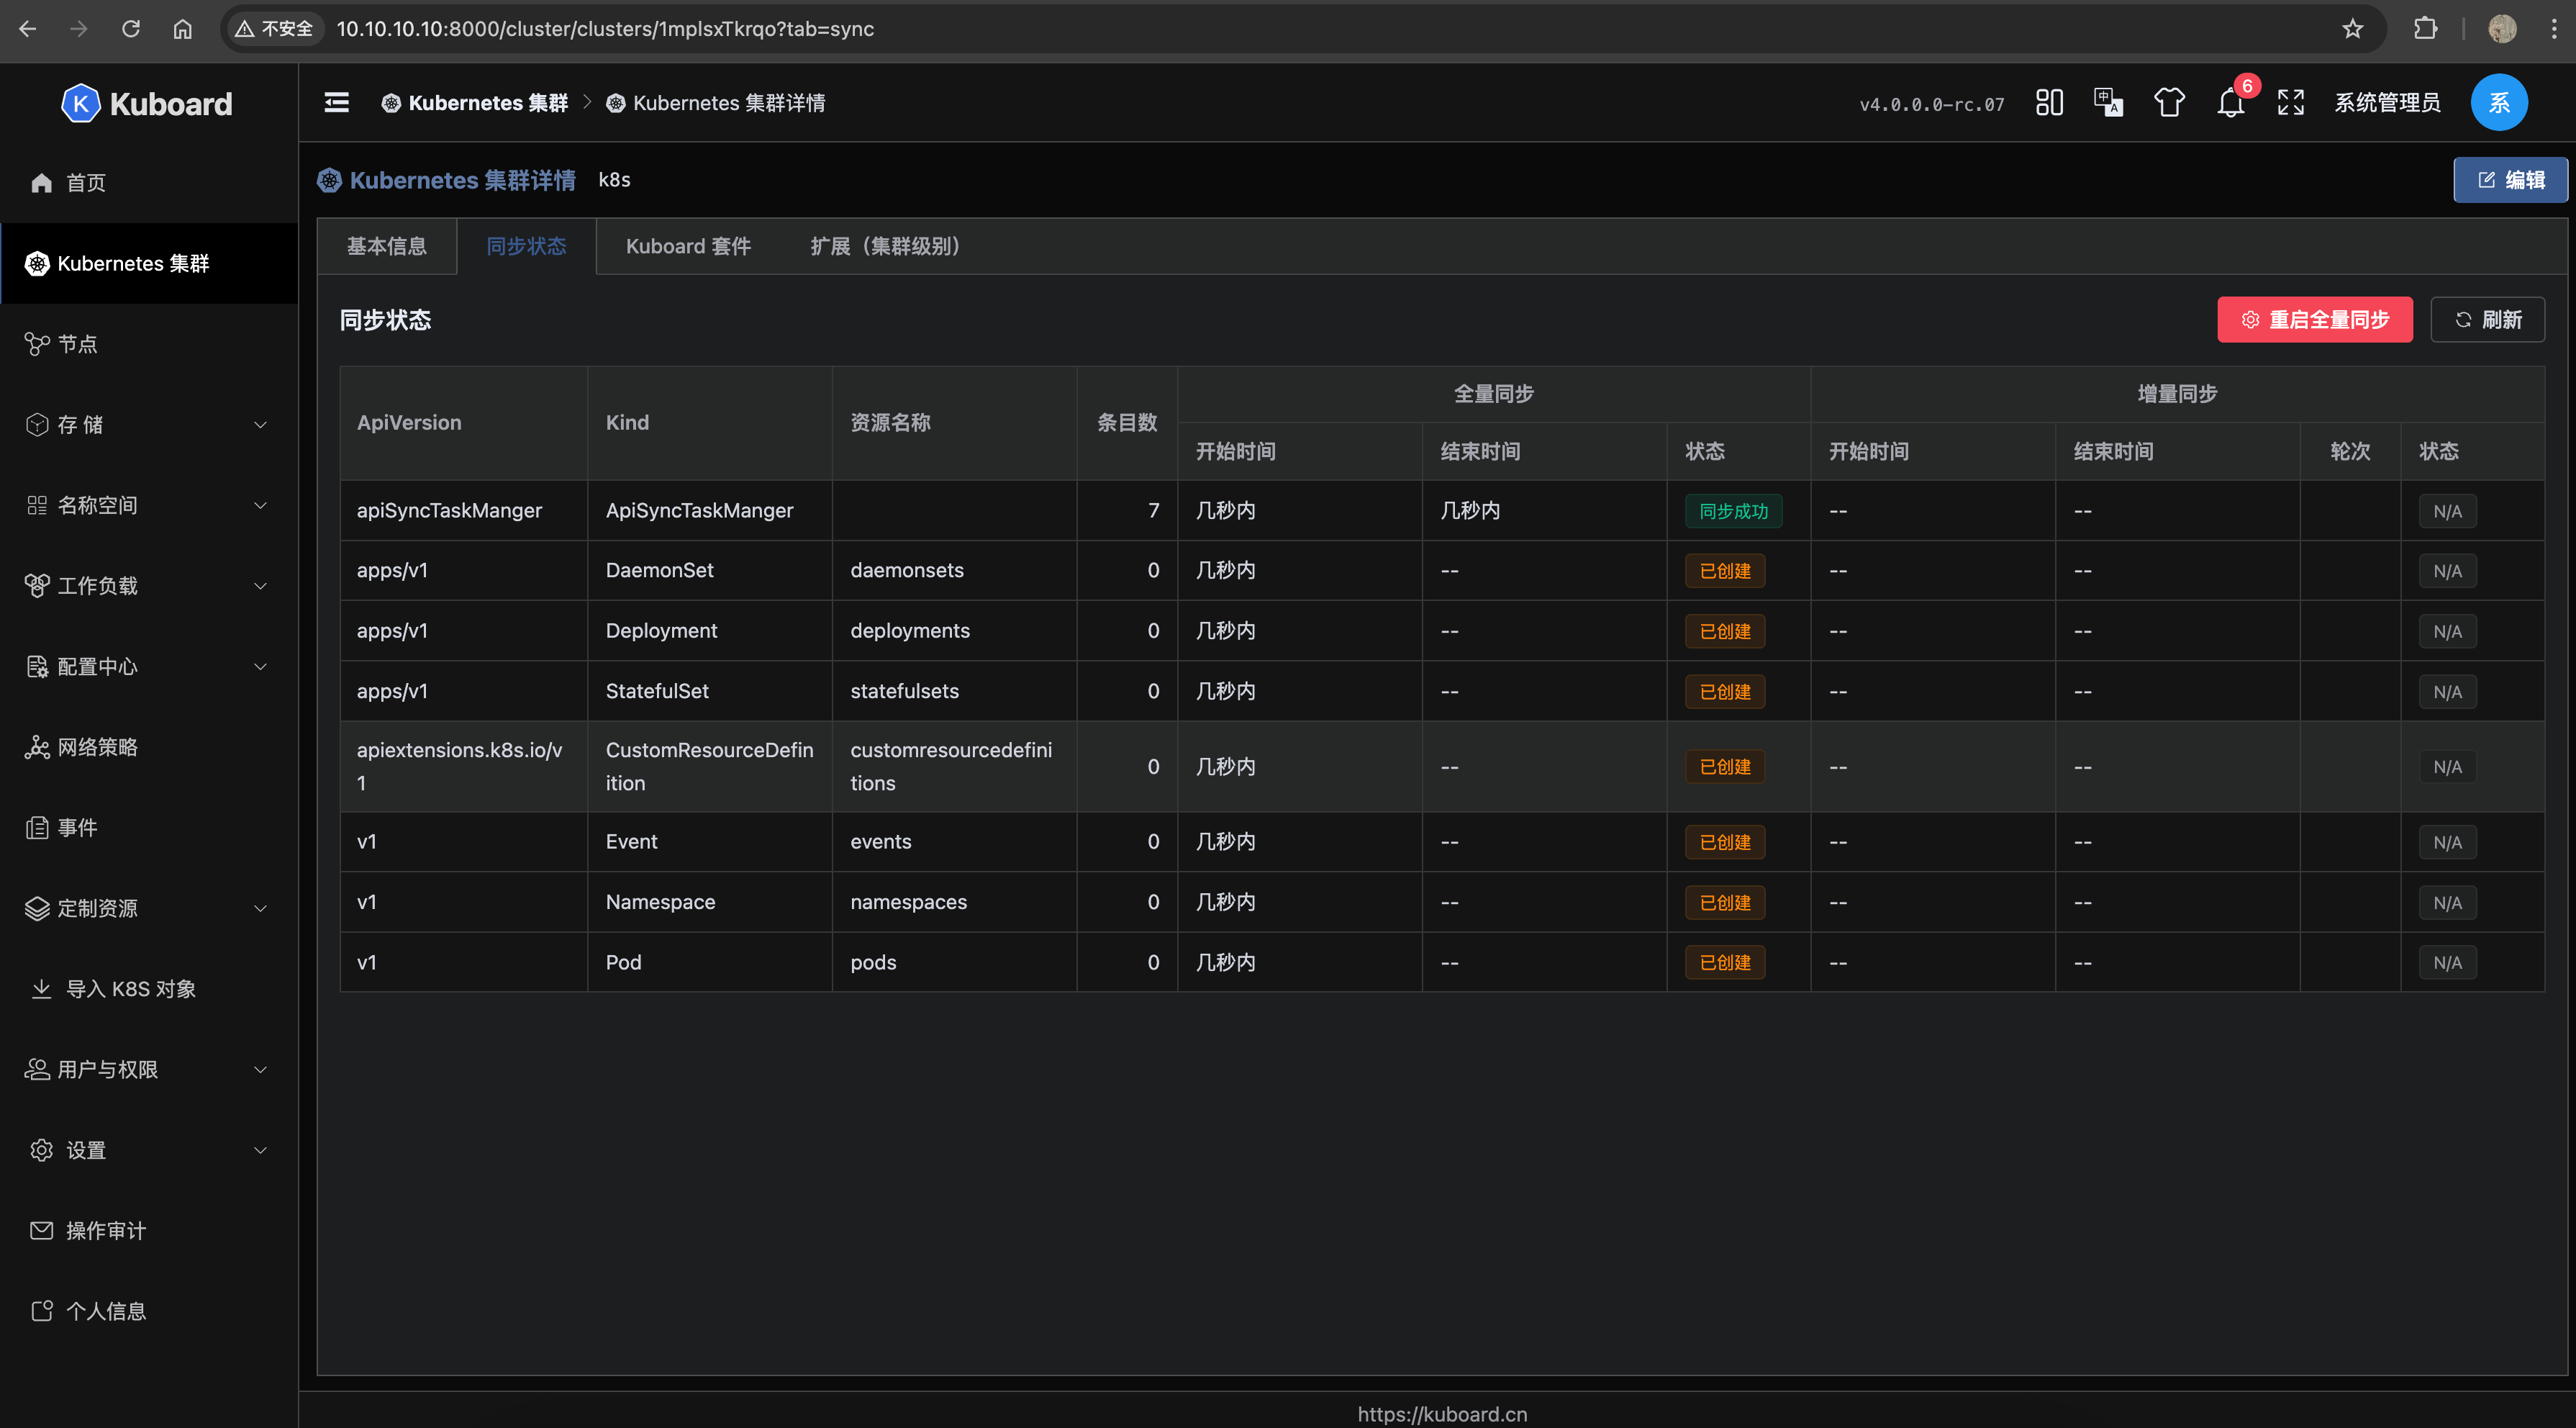
Task: Expand the 设置 sidebar menu
Action: coord(149,1151)
